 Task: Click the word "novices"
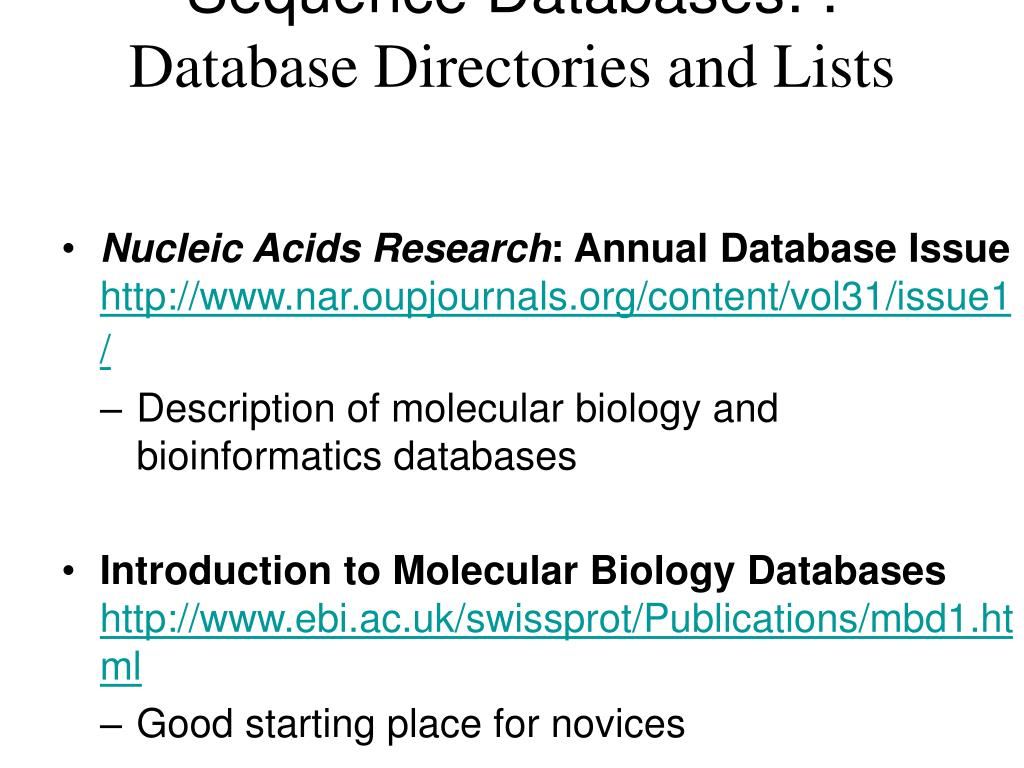[625, 723]
